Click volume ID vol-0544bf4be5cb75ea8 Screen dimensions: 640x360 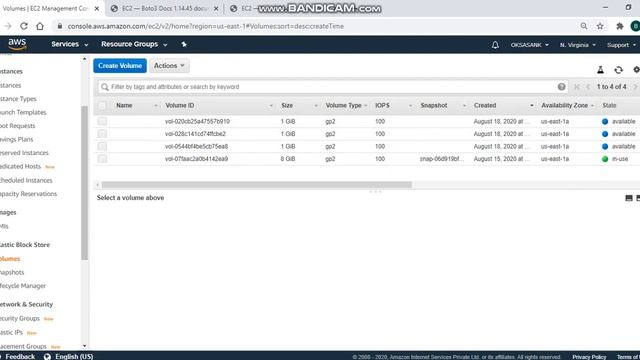pos(196,146)
